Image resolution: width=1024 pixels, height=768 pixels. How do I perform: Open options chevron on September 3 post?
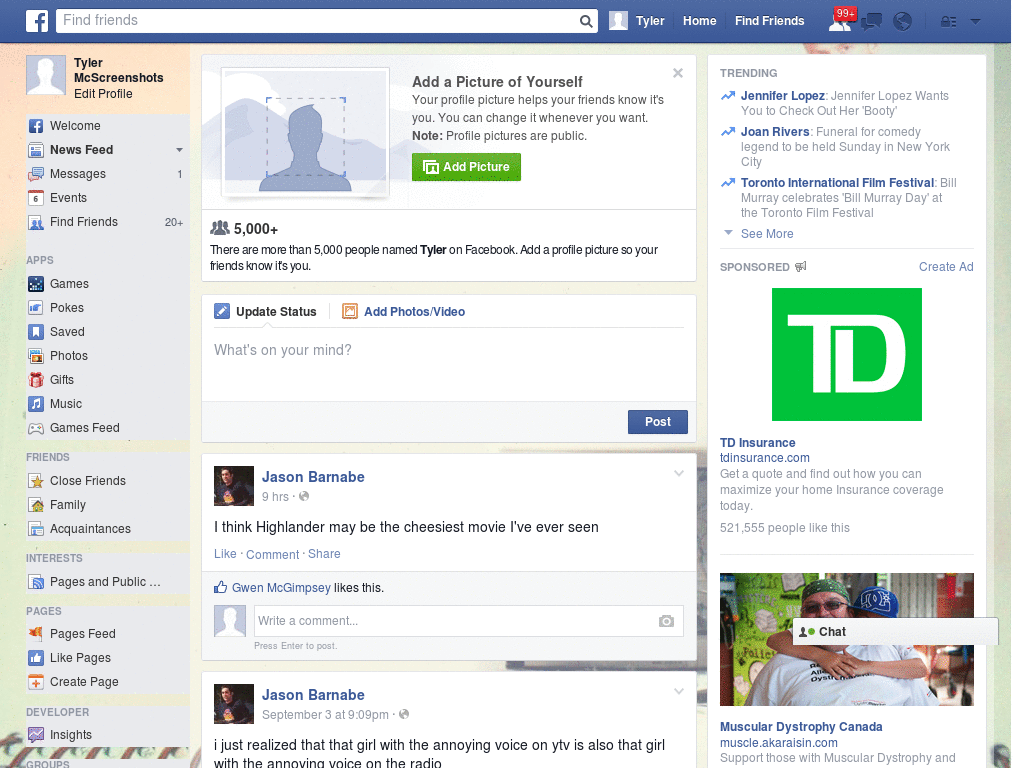pos(679,691)
